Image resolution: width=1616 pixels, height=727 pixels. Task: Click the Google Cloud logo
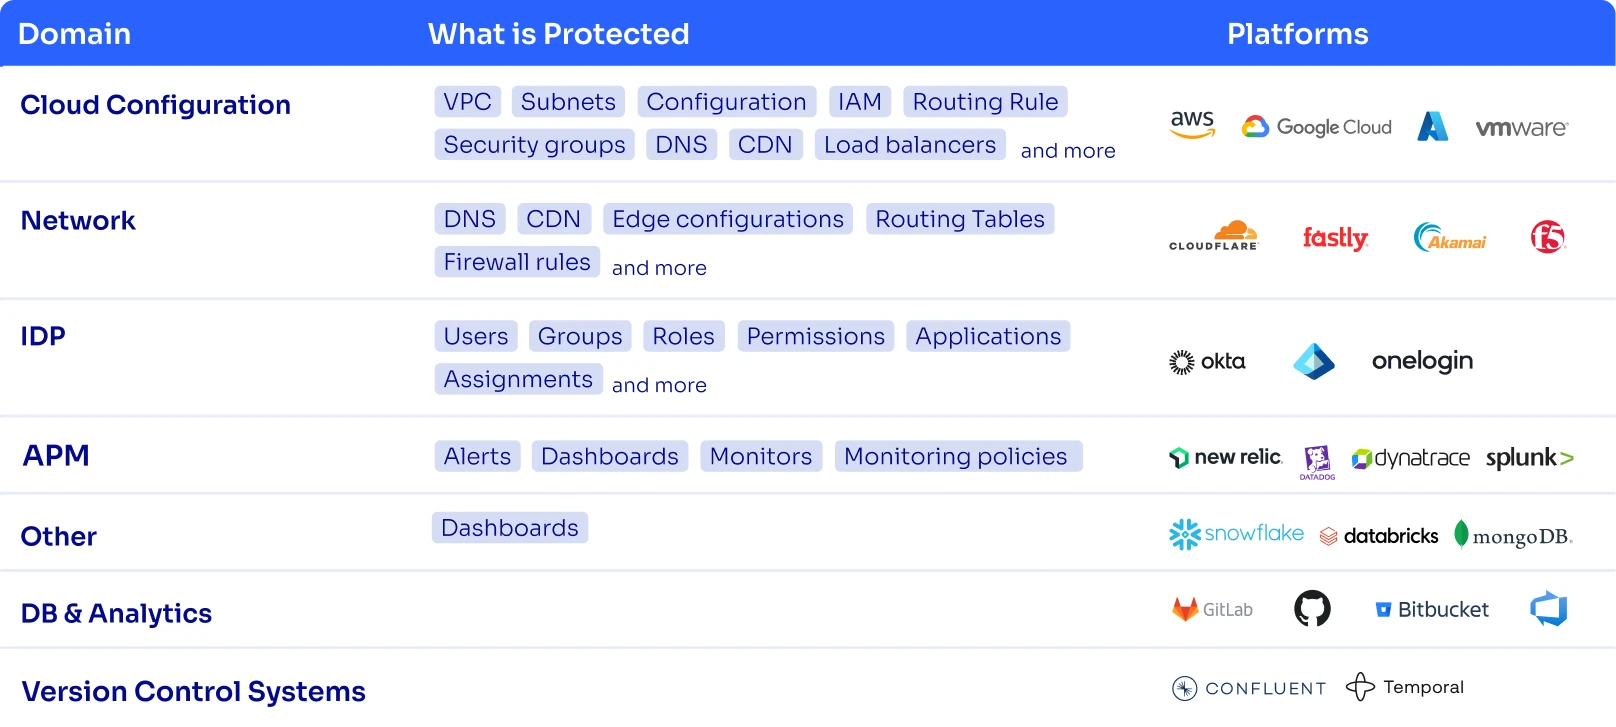coord(1316,127)
